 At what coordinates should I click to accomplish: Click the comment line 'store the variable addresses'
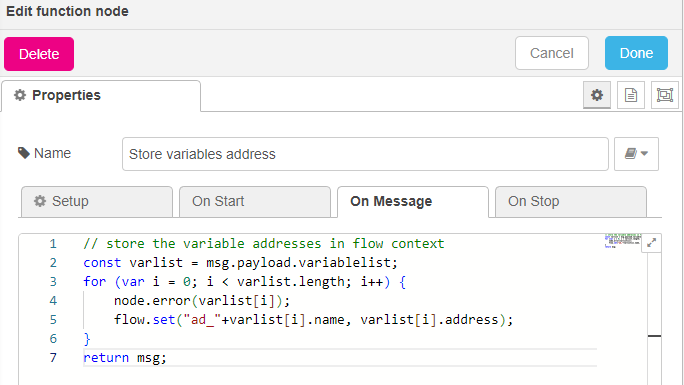click(263, 243)
